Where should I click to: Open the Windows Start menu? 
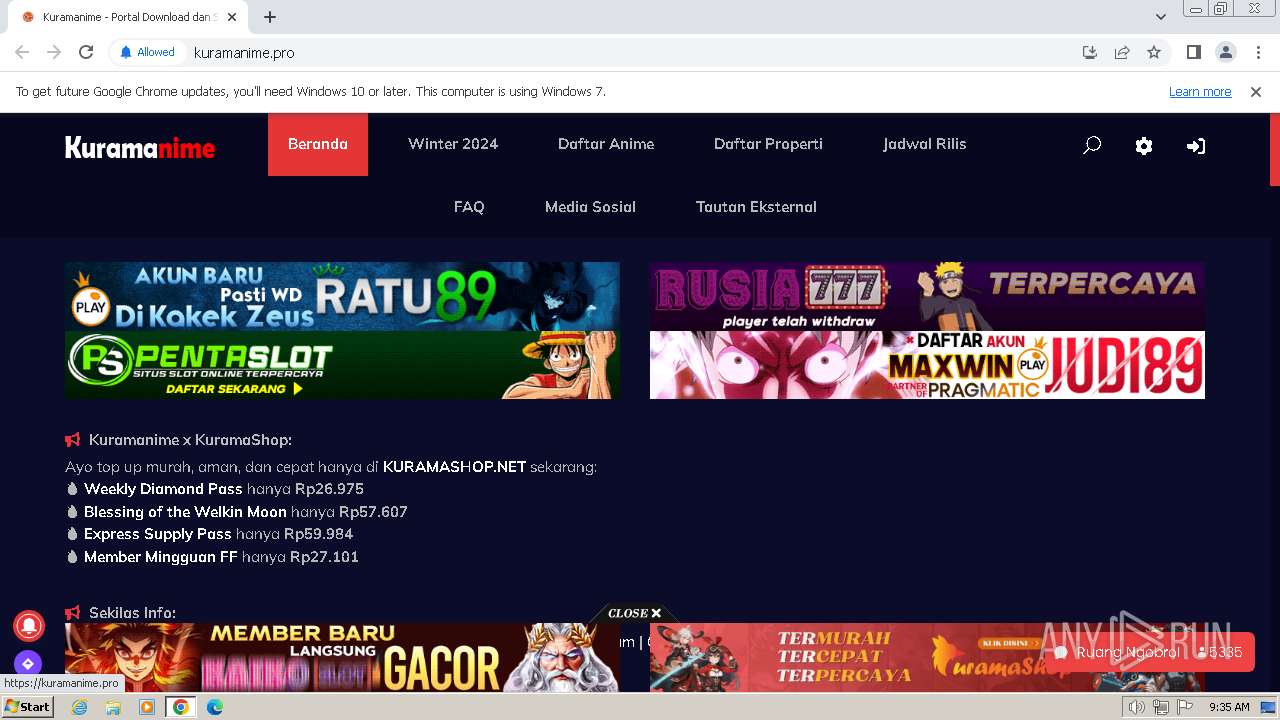coord(27,707)
